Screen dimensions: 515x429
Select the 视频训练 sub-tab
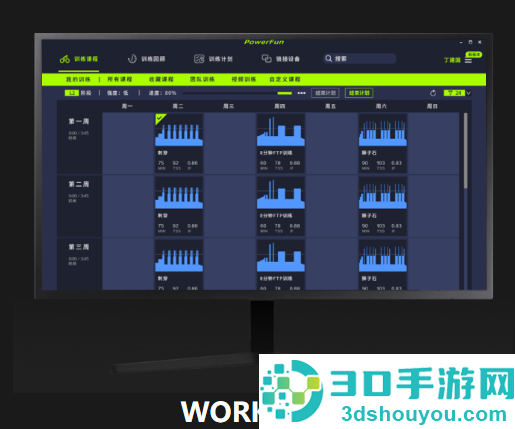click(x=244, y=79)
